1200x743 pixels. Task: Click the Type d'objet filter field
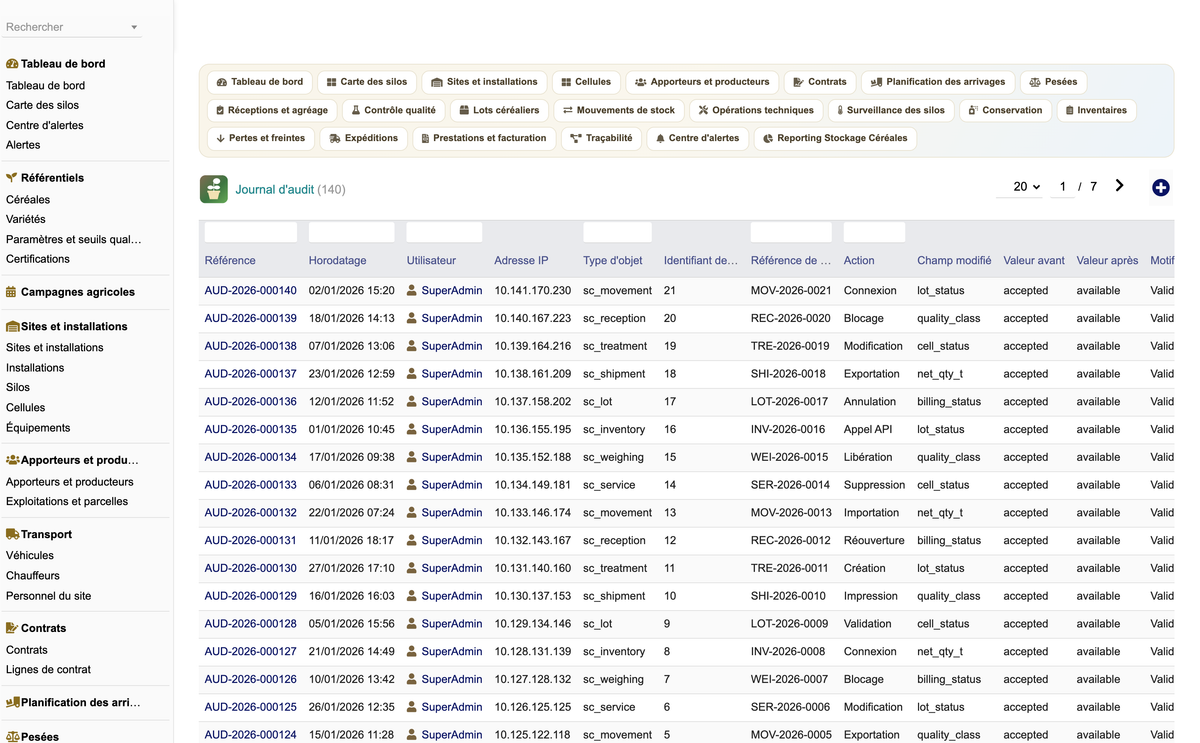coord(617,232)
